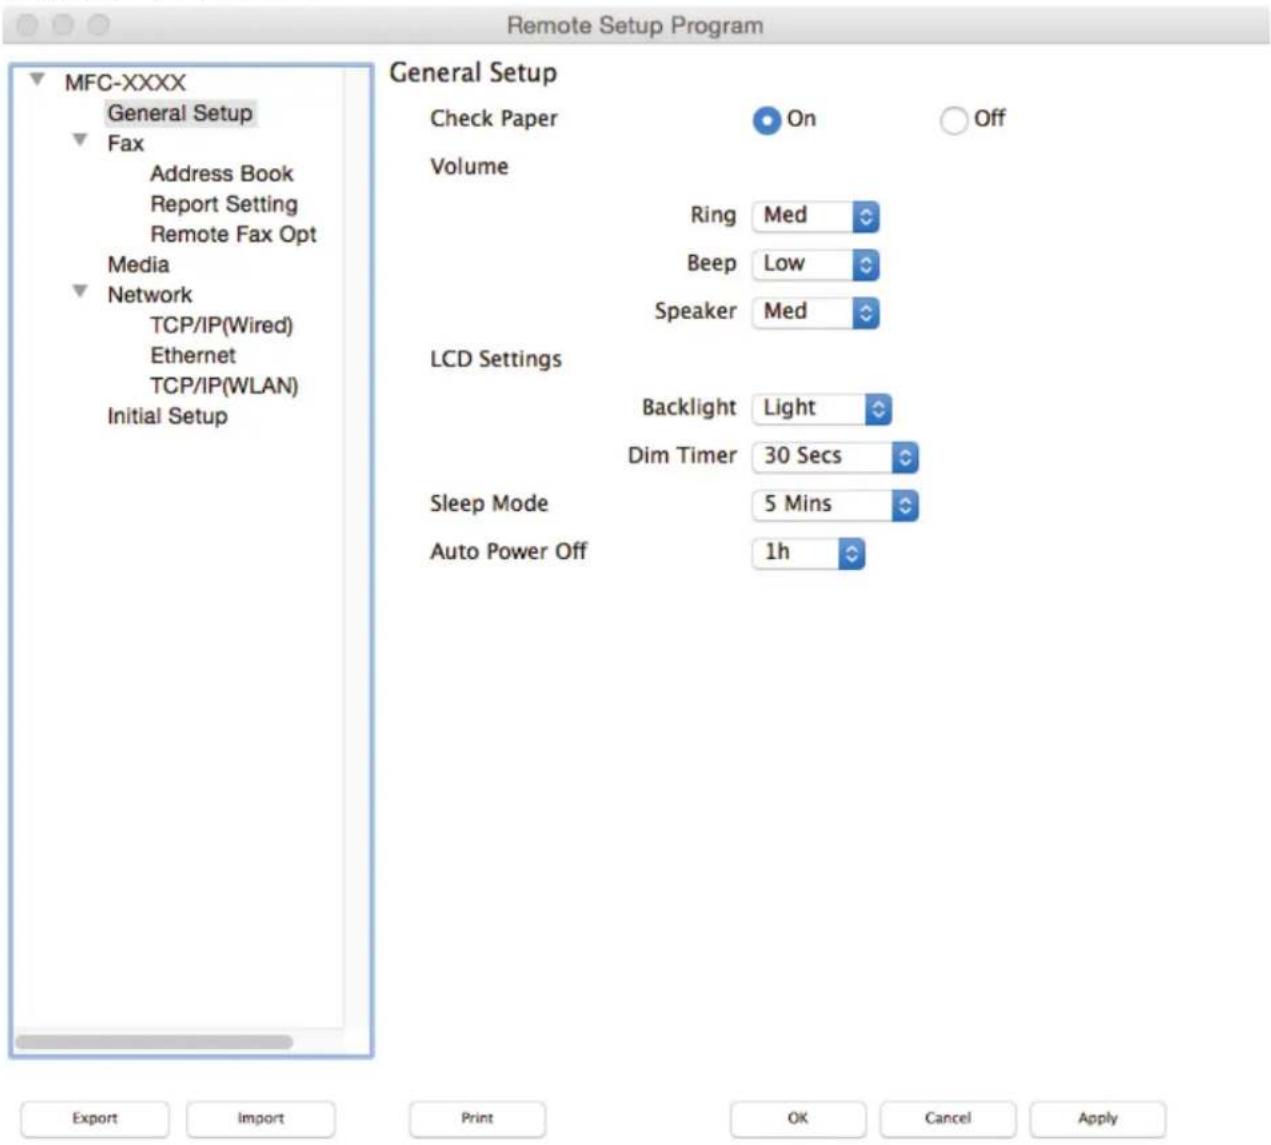Select the Fax tree item
Viewport: 1271px width, 1145px height.
point(126,143)
